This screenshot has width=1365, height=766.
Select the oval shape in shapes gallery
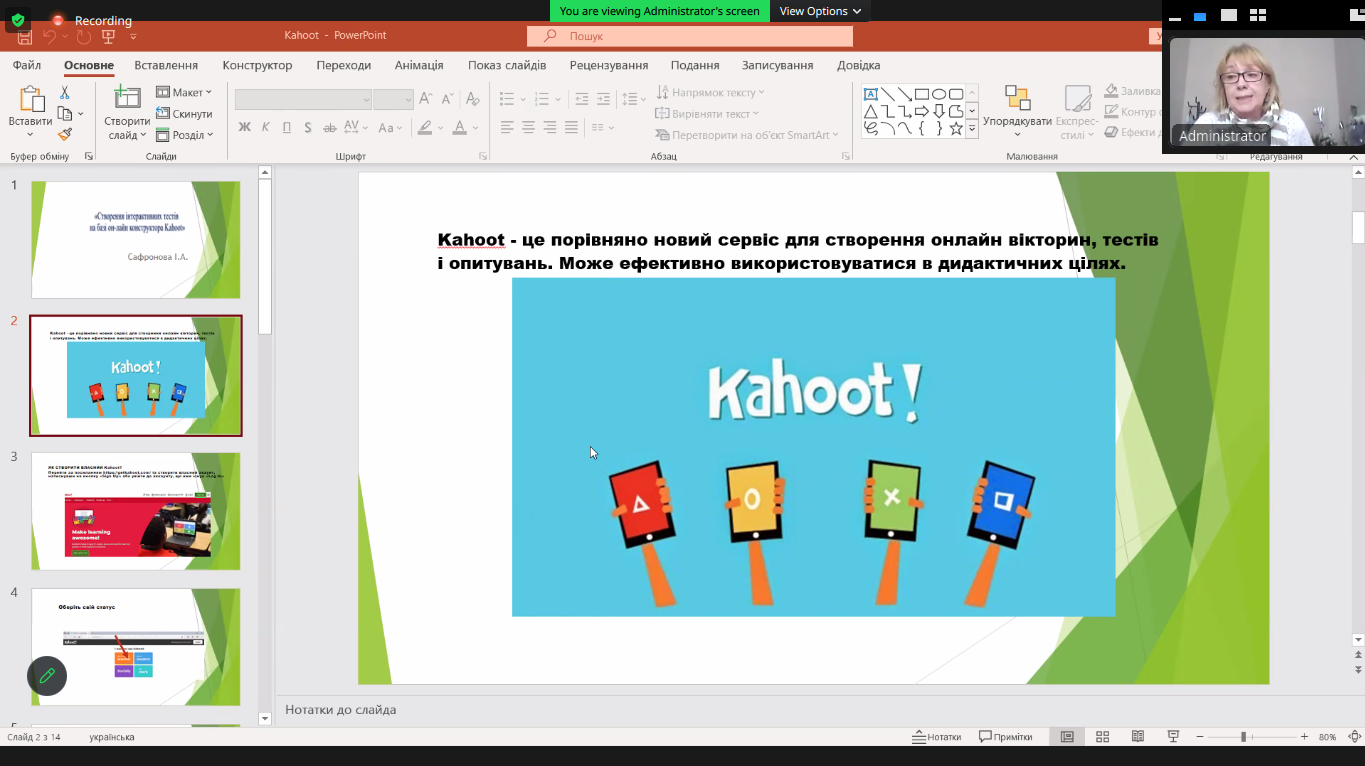[939, 94]
